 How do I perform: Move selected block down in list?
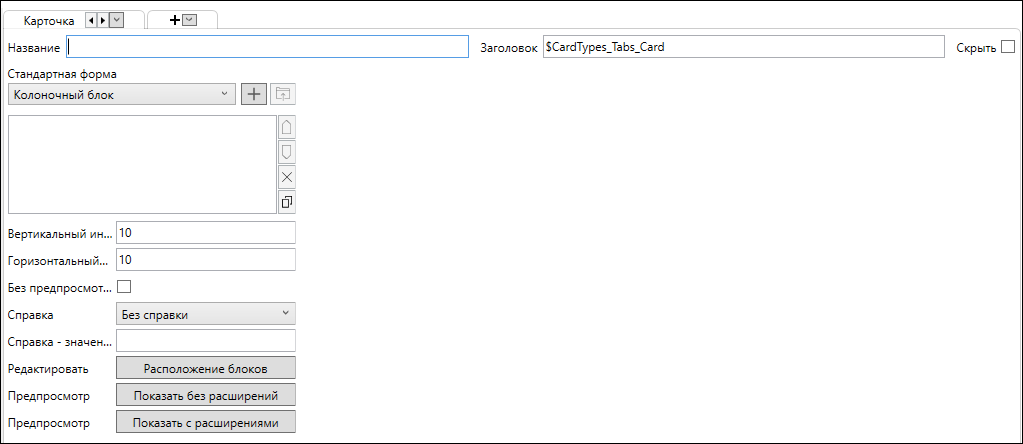(287, 152)
